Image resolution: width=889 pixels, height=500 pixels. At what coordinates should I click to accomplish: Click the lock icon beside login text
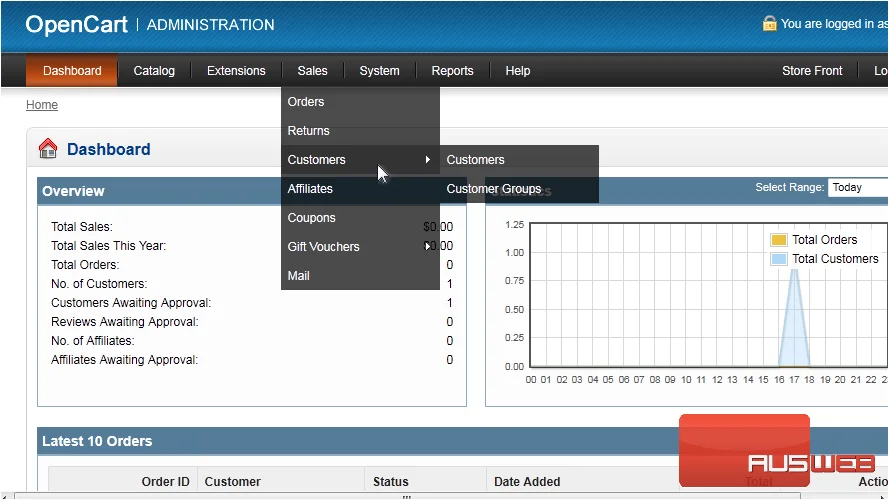click(x=769, y=23)
